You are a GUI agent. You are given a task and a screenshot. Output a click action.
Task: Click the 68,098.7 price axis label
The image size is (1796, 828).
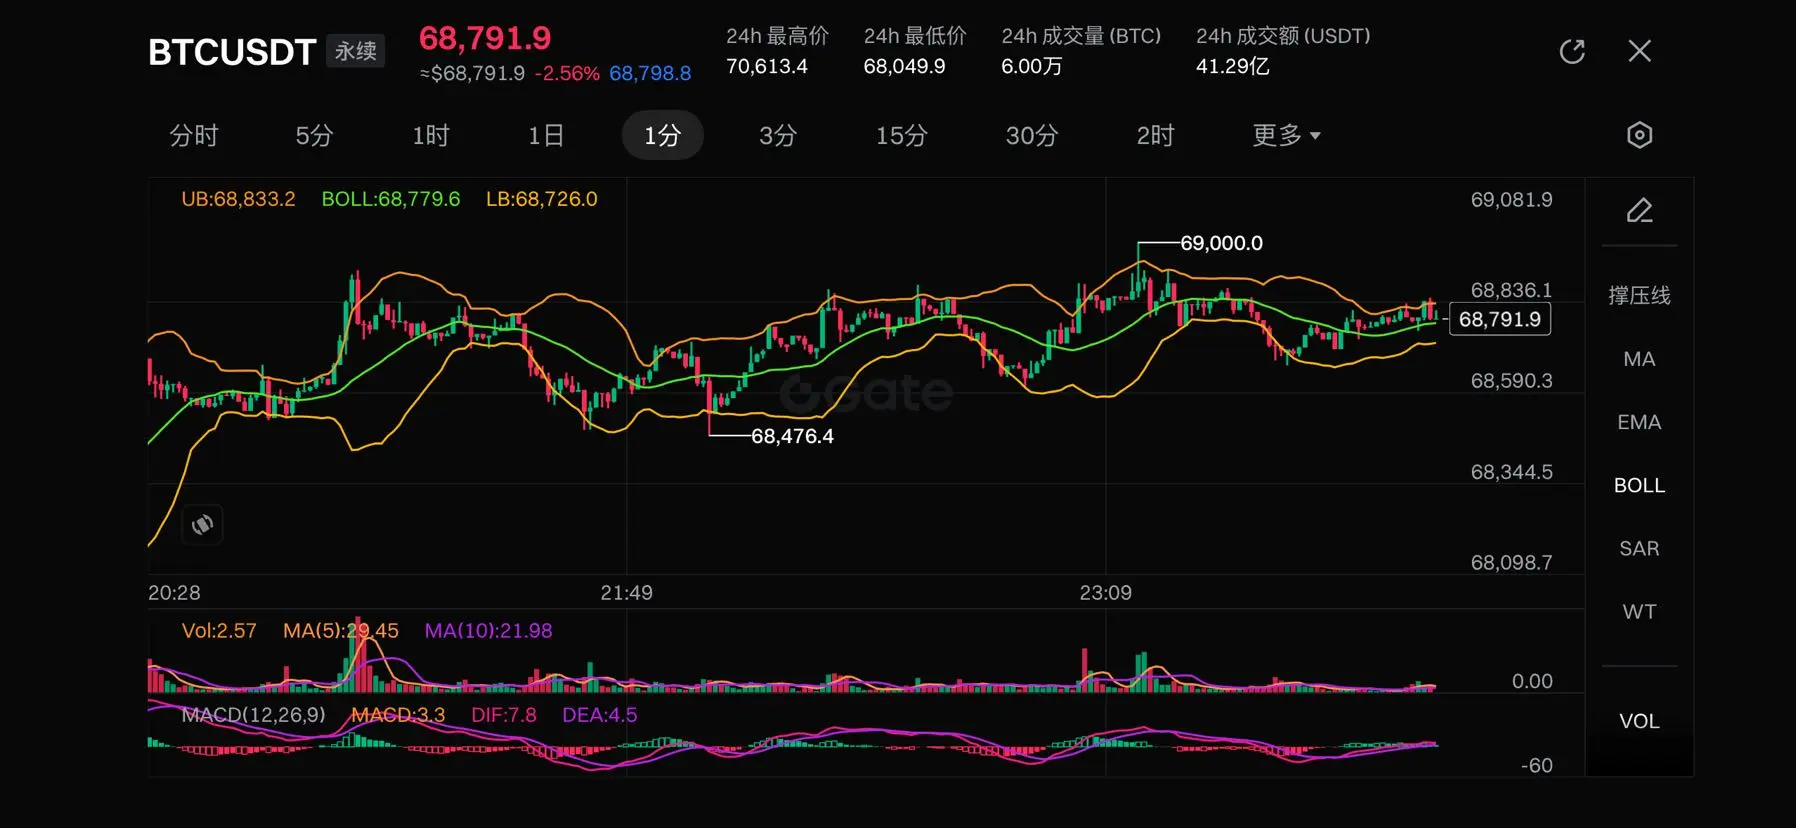[1511, 563]
